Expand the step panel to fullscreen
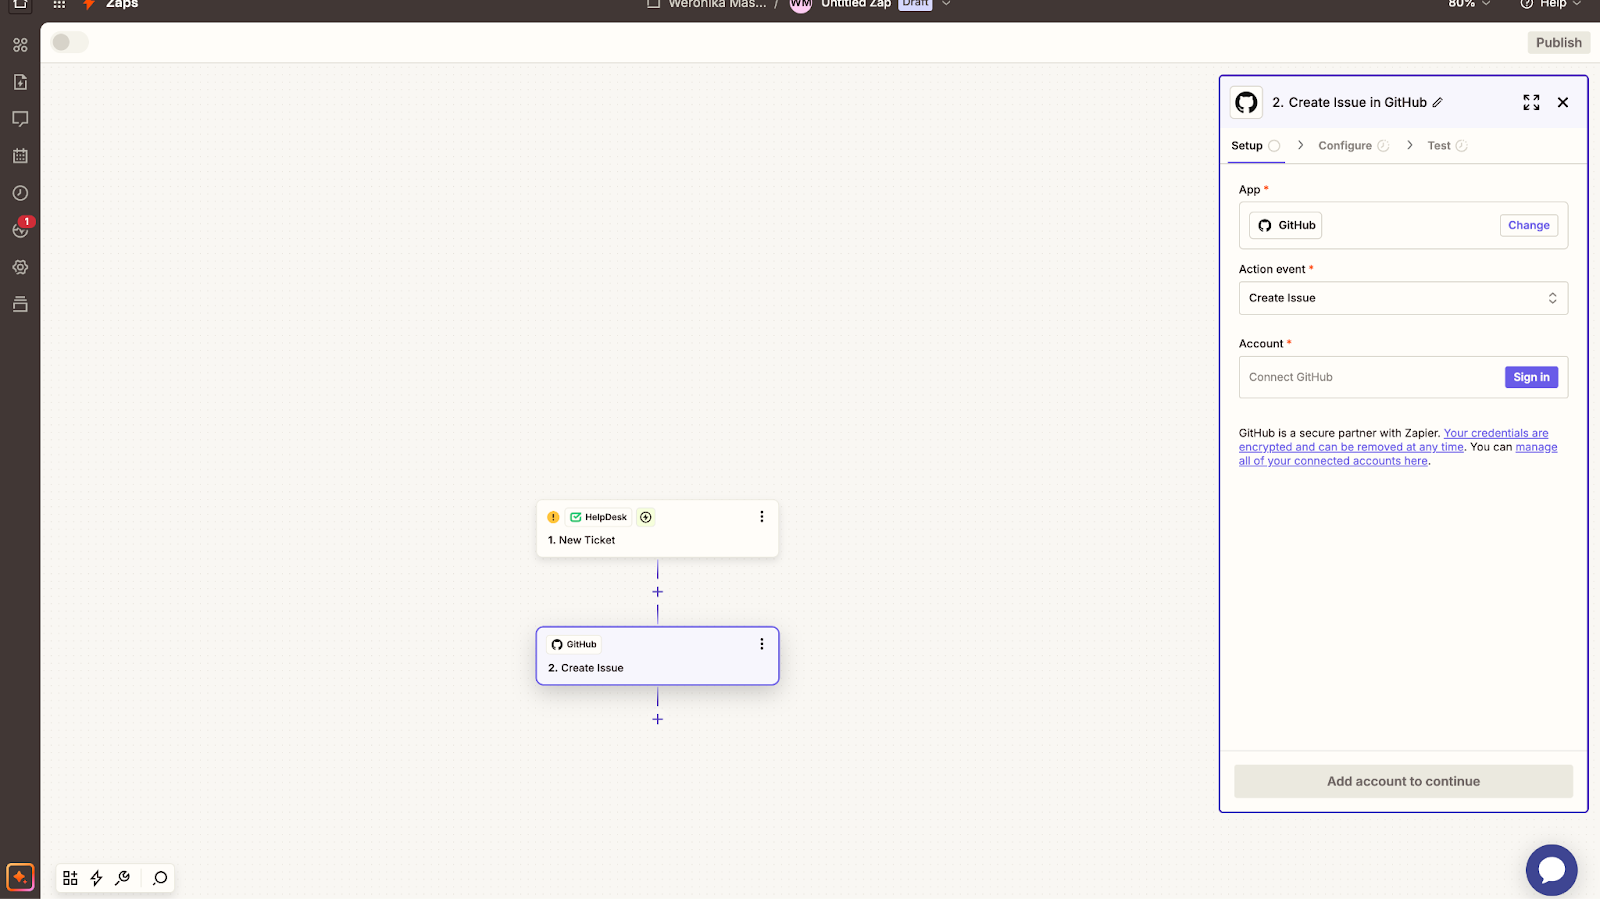This screenshot has height=899, width=1600. pos(1531,102)
